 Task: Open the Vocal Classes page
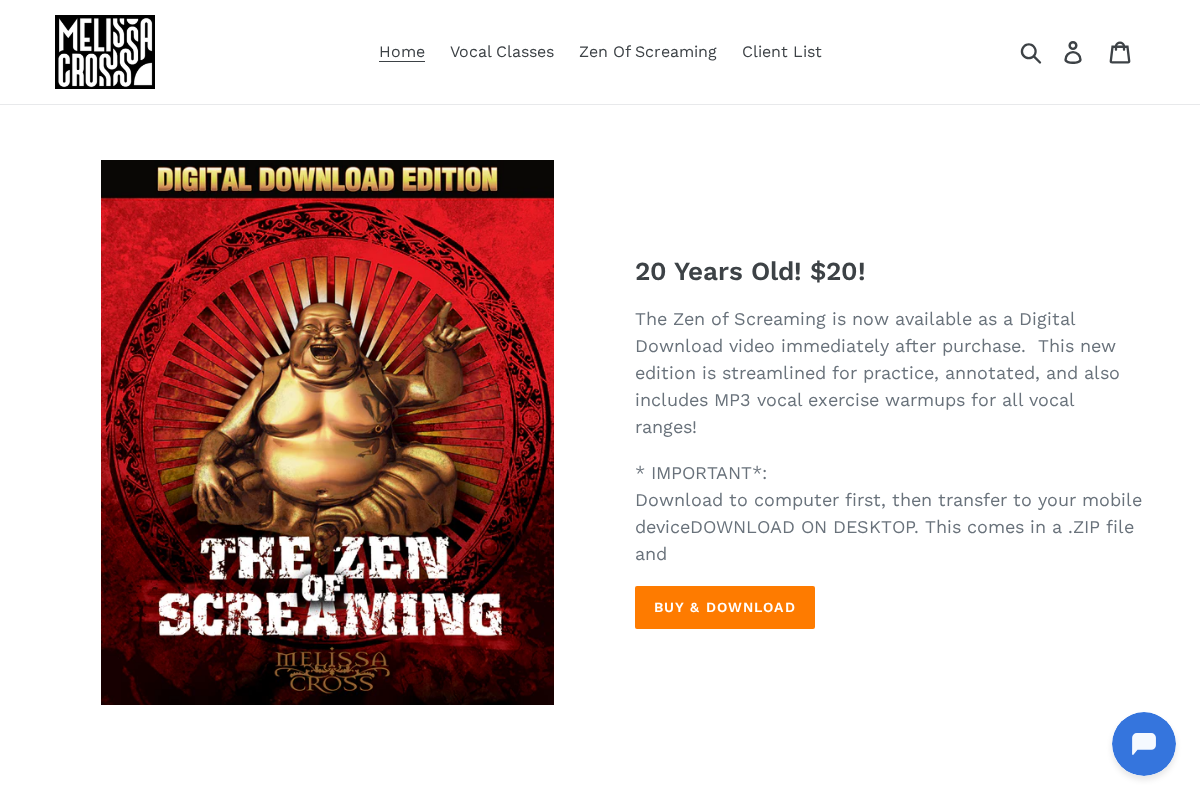coord(502,52)
